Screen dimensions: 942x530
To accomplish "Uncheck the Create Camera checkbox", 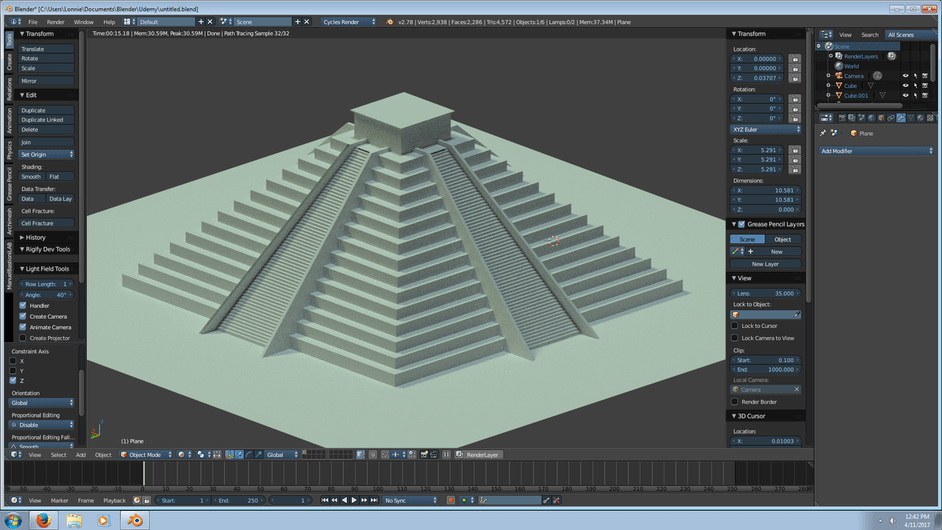I will 23,316.
